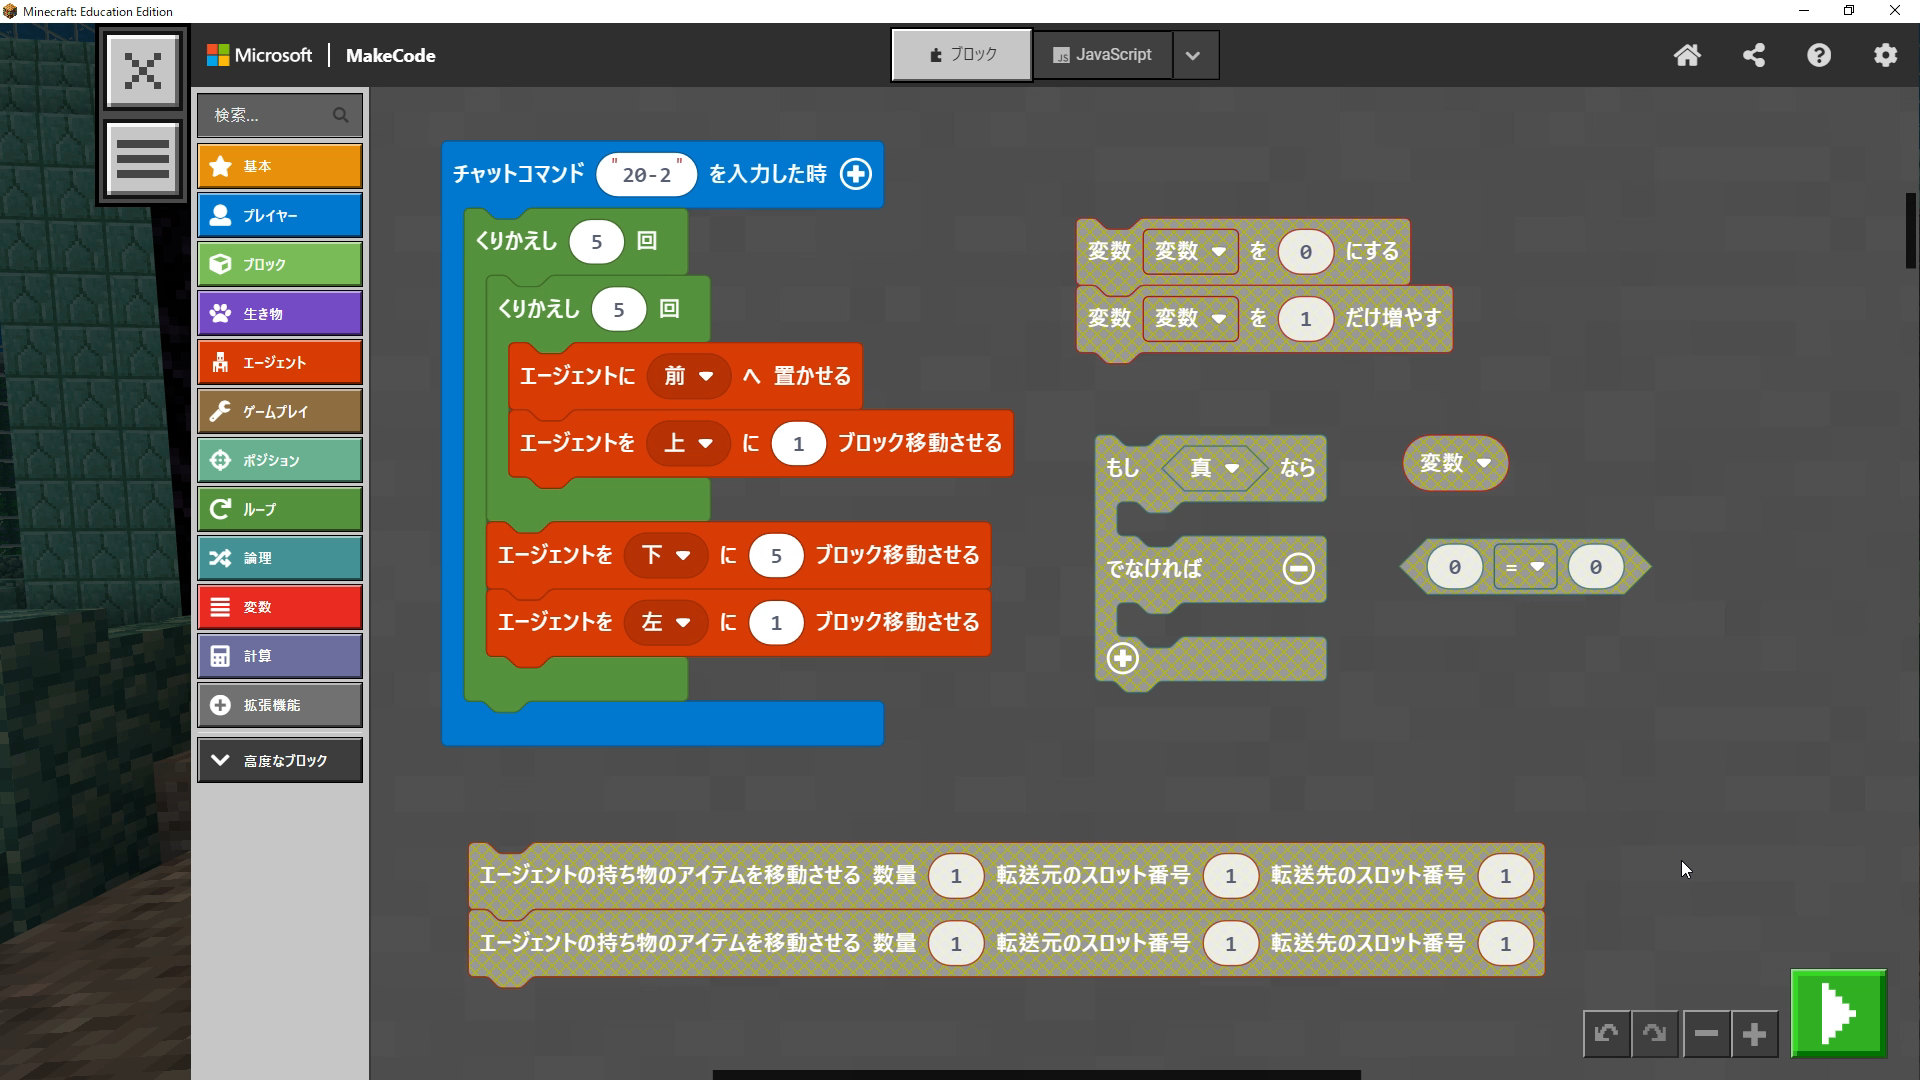Switch to the JavaScript editor tab
This screenshot has height=1080, width=1920.
[x=1102, y=55]
